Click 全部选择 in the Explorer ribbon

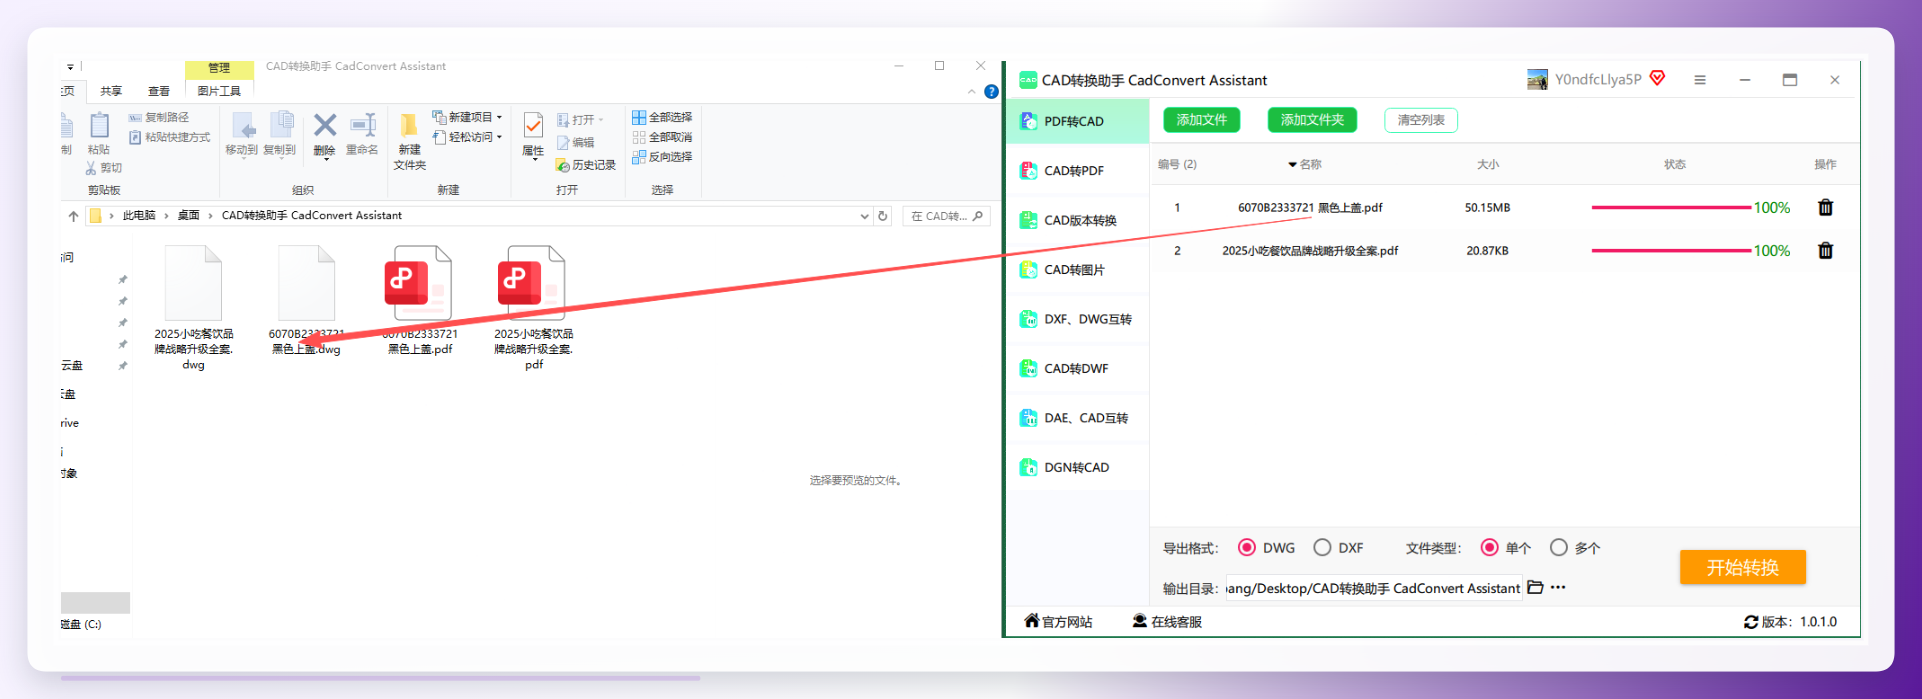[x=662, y=117]
